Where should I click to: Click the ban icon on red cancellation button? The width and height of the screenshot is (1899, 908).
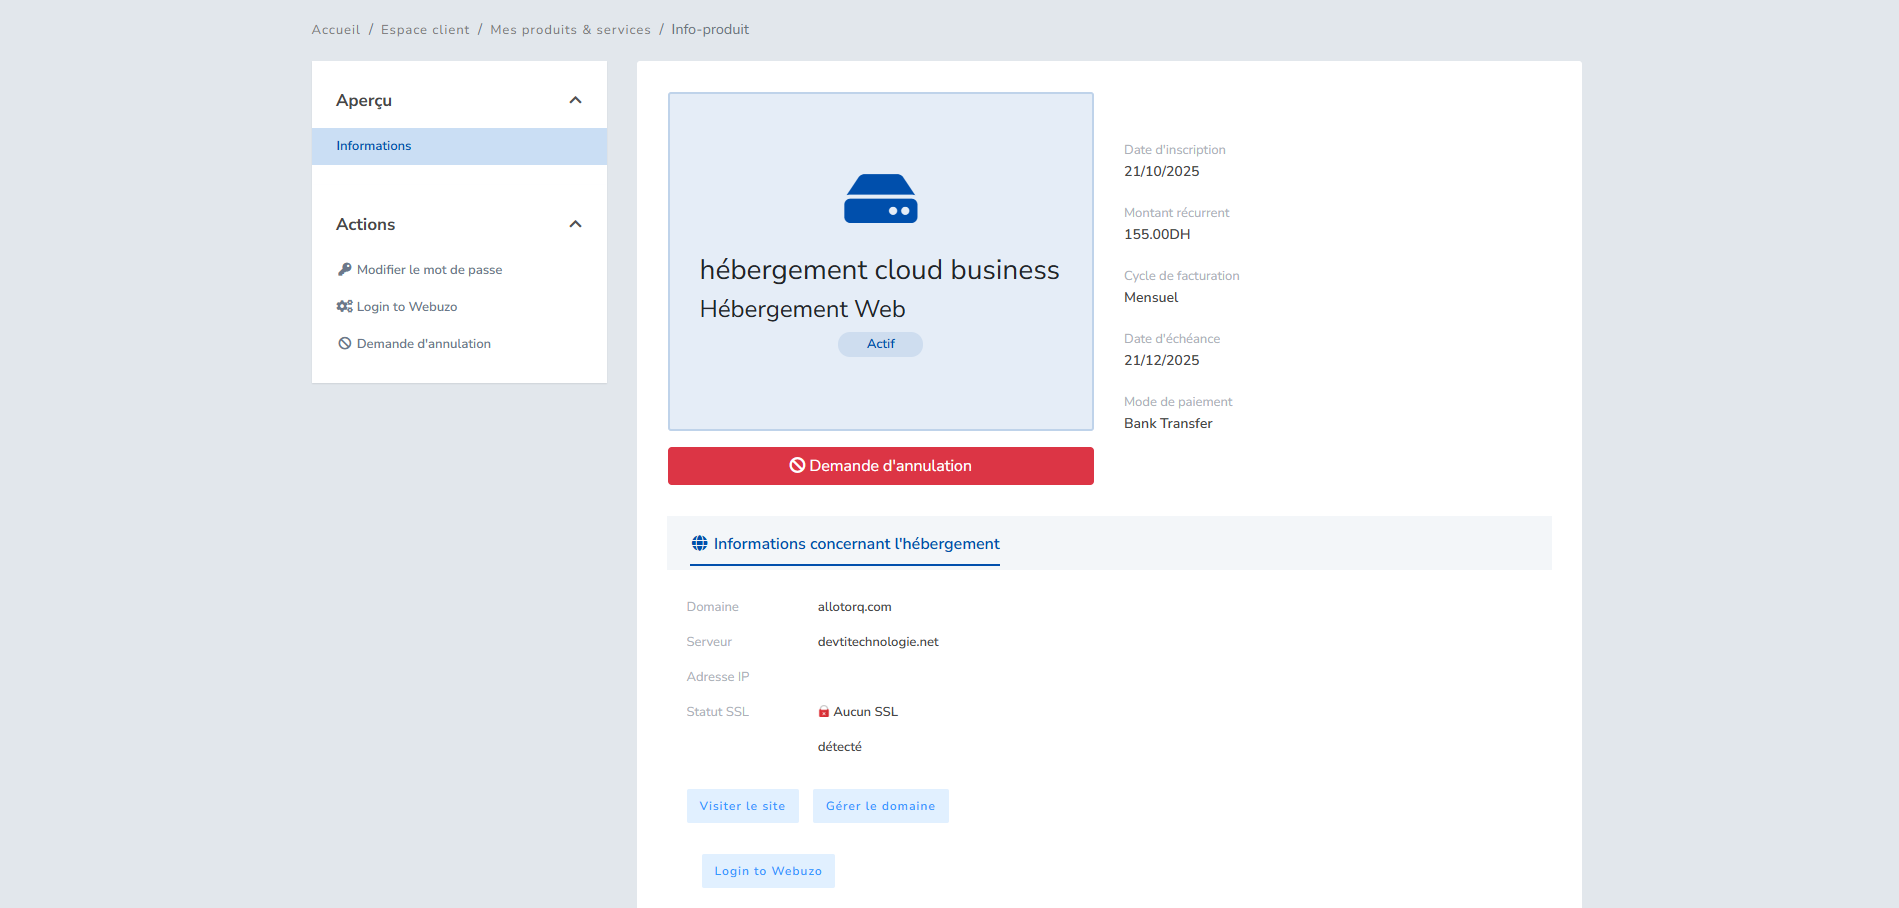[797, 466]
